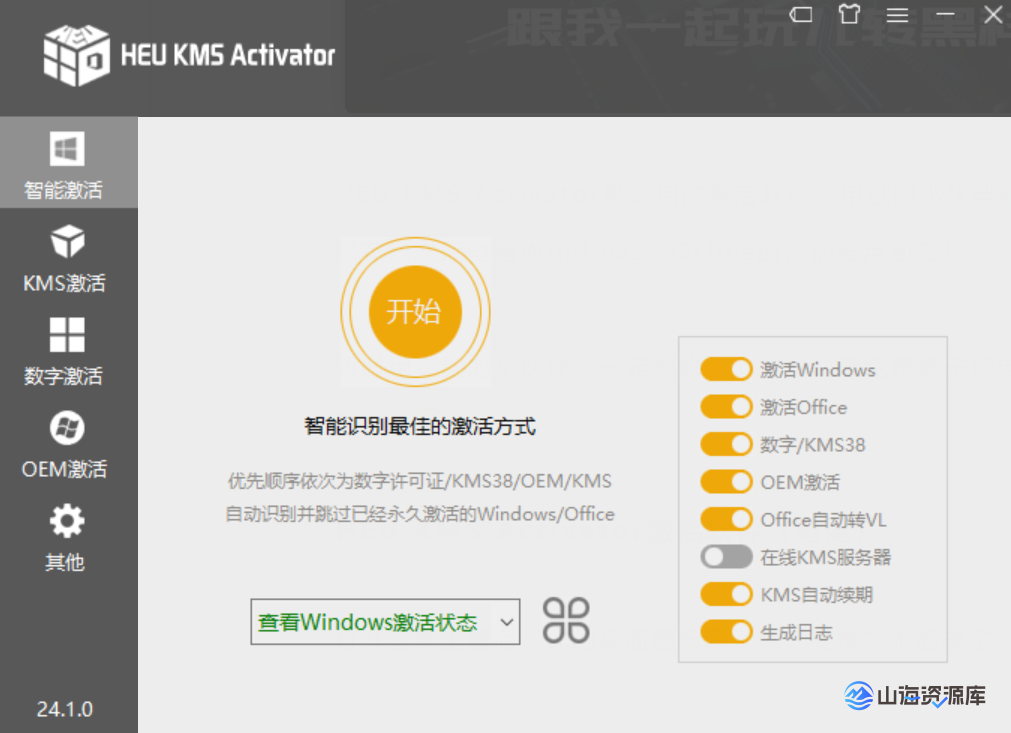Click the 24.1.0 version number label
The width and height of the screenshot is (1011, 733).
65,709
